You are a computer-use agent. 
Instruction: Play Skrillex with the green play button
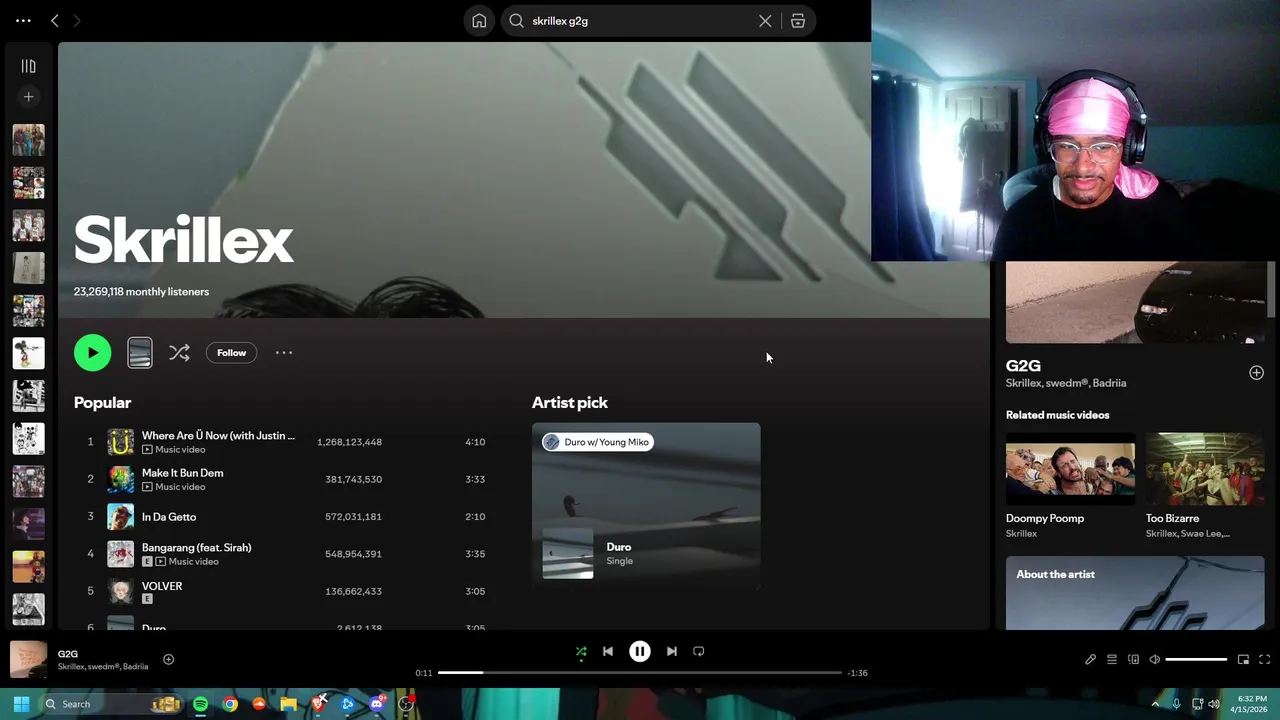point(93,352)
